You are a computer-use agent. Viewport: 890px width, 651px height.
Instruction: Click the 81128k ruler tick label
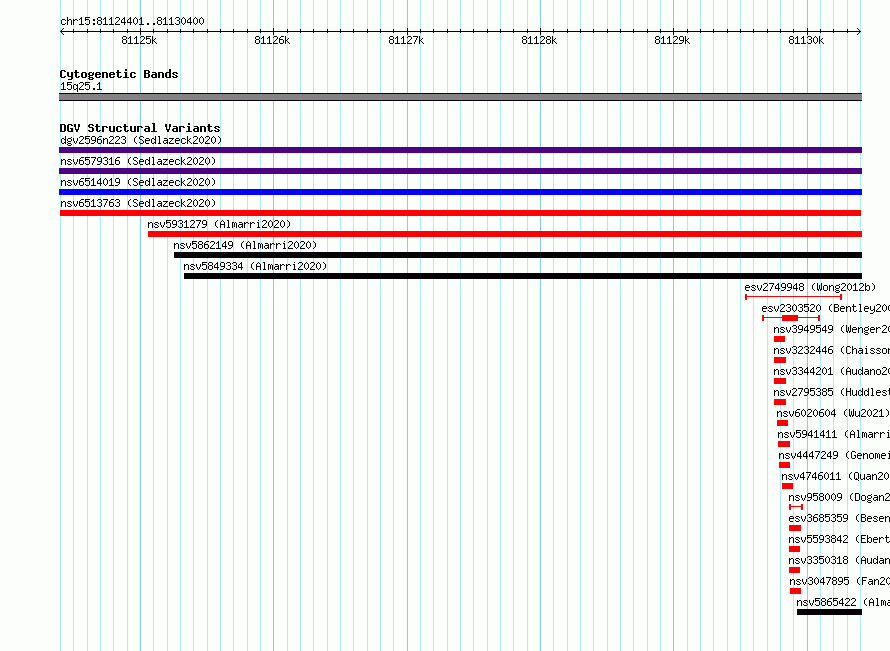[x=539, y=40]
